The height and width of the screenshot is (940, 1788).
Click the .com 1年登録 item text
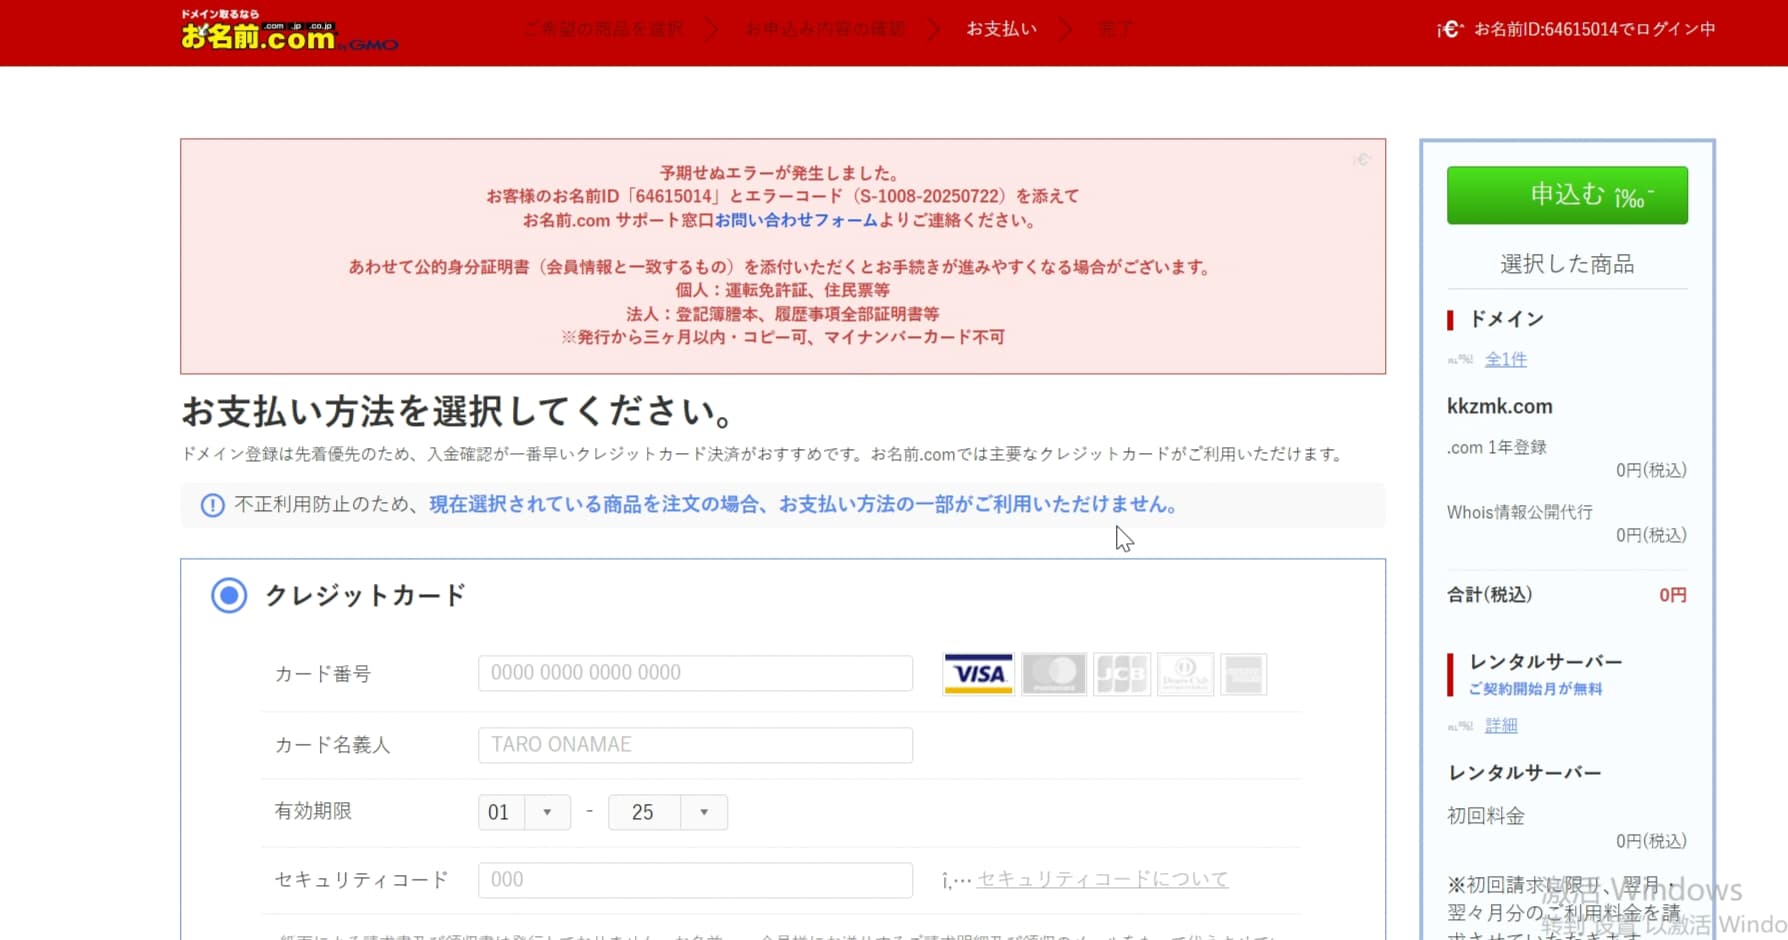[x=1496, y=447]
